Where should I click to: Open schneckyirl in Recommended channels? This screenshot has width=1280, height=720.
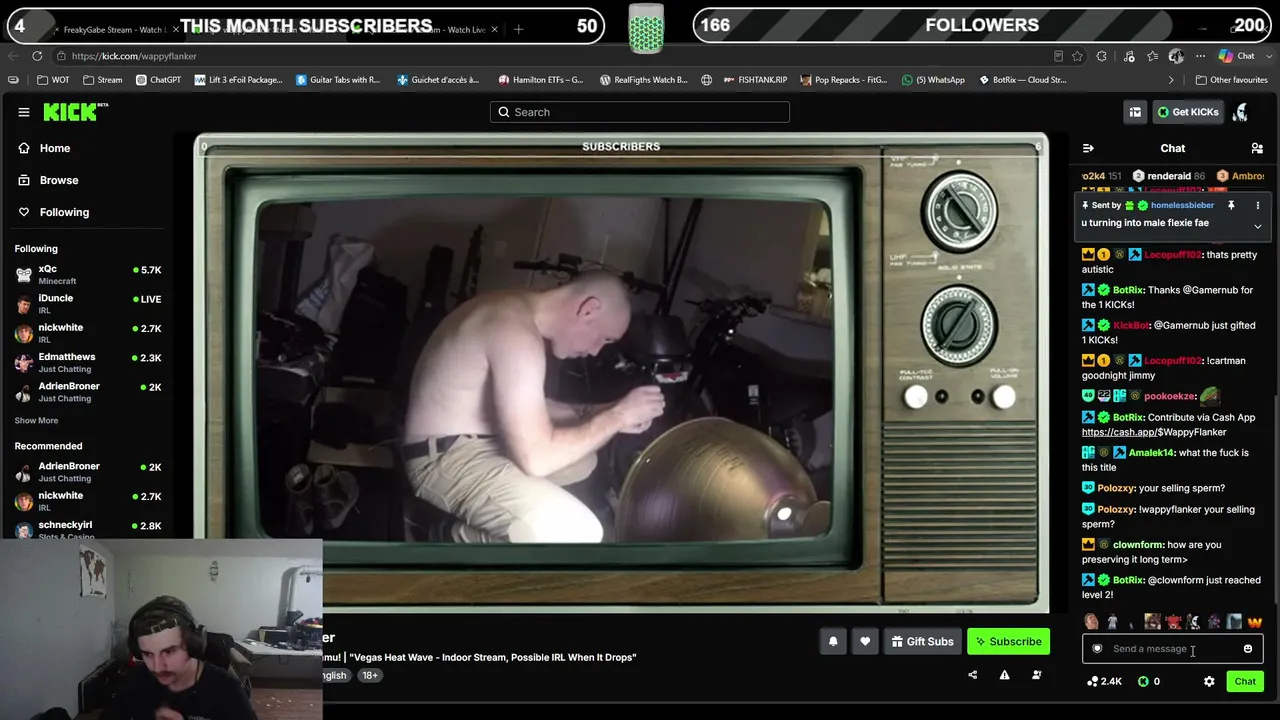tap(88, 530)
